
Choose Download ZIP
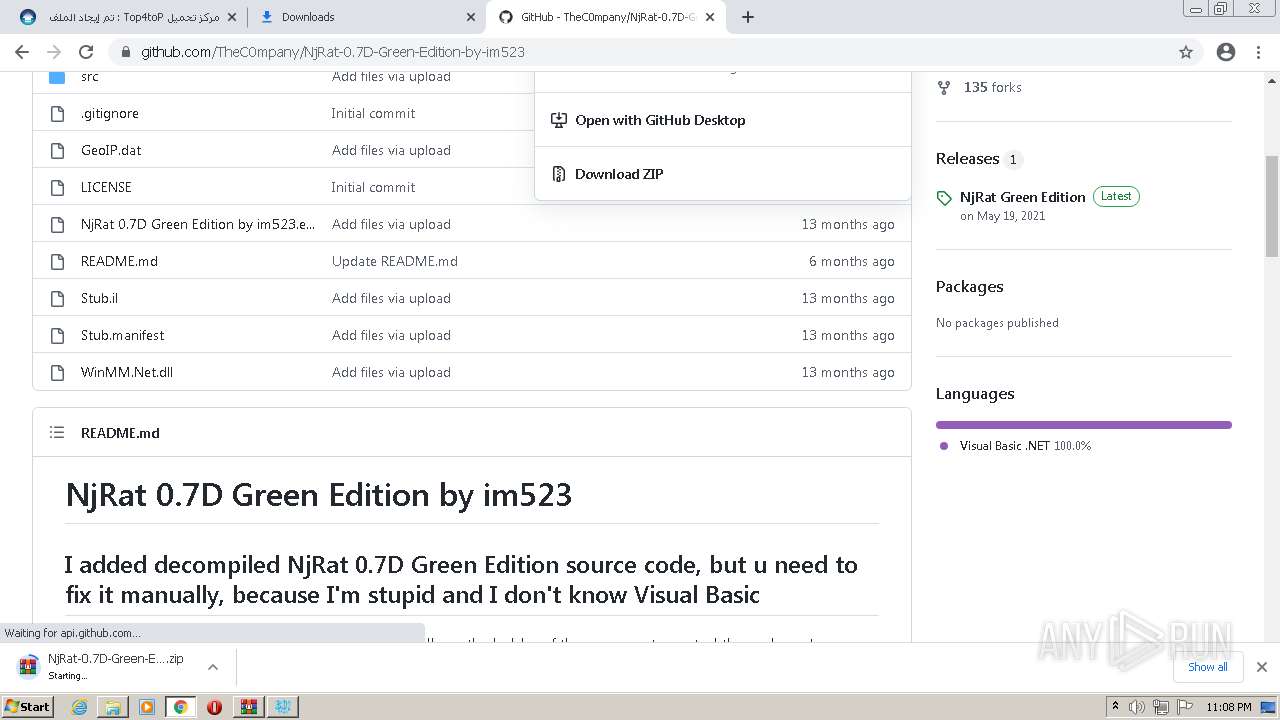click(x=619, y=174)
